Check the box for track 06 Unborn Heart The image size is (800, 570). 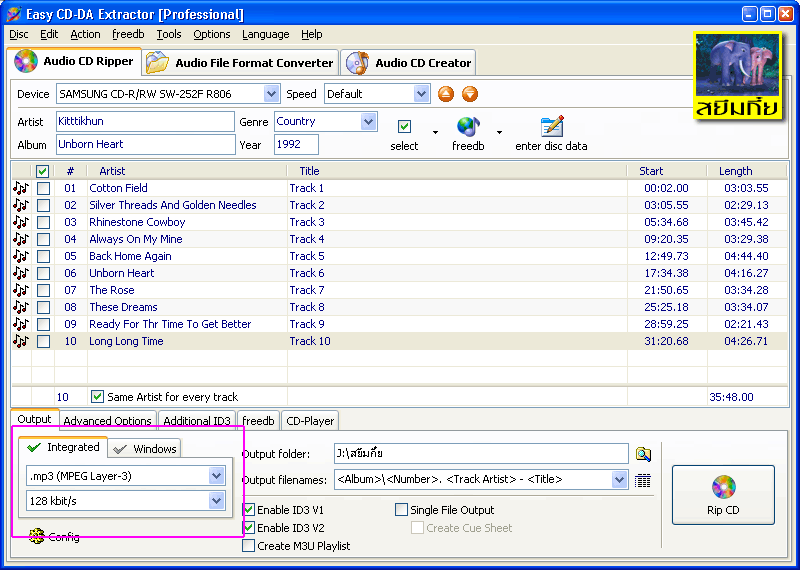point(43,274)
